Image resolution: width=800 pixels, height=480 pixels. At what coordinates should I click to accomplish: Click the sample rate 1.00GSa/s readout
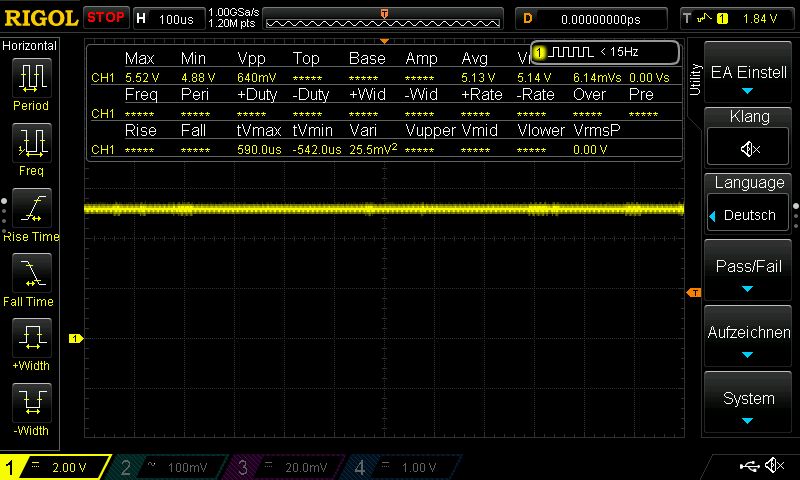tap(234, 12)
